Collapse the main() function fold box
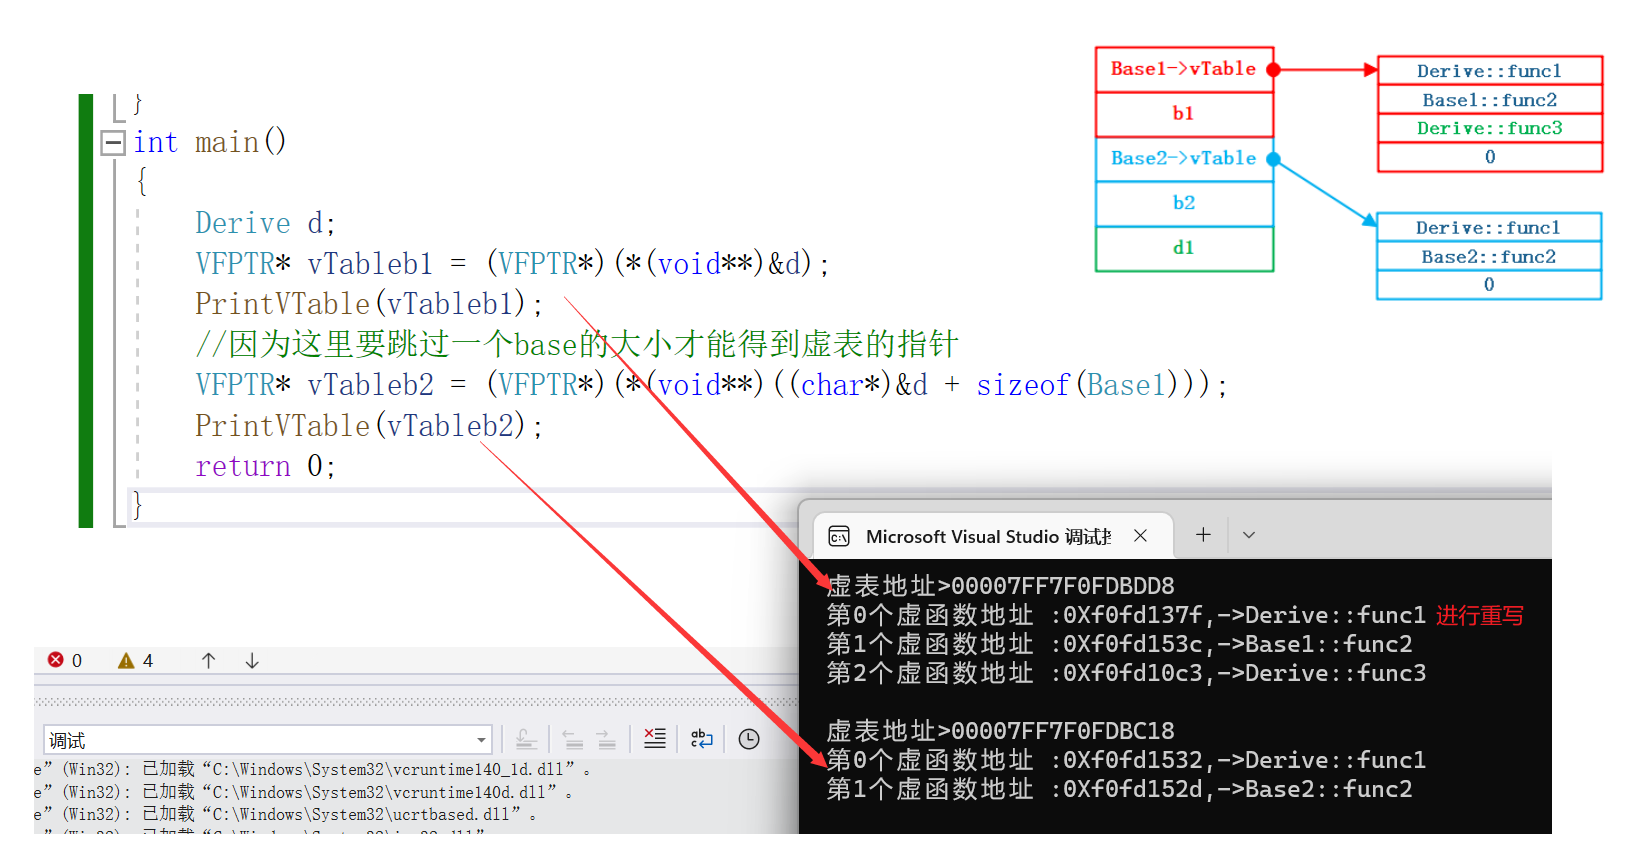This screenshot has width=1626, height=862. [113, 143]
